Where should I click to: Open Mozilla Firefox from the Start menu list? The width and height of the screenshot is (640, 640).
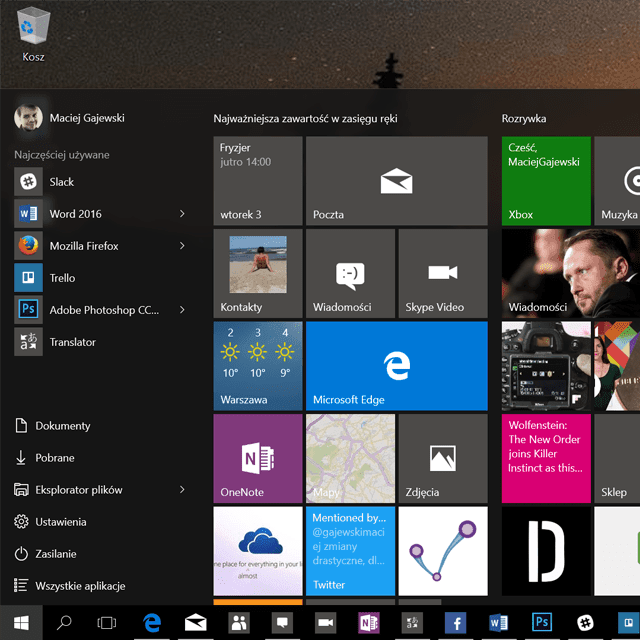click(x=100, y=246)
